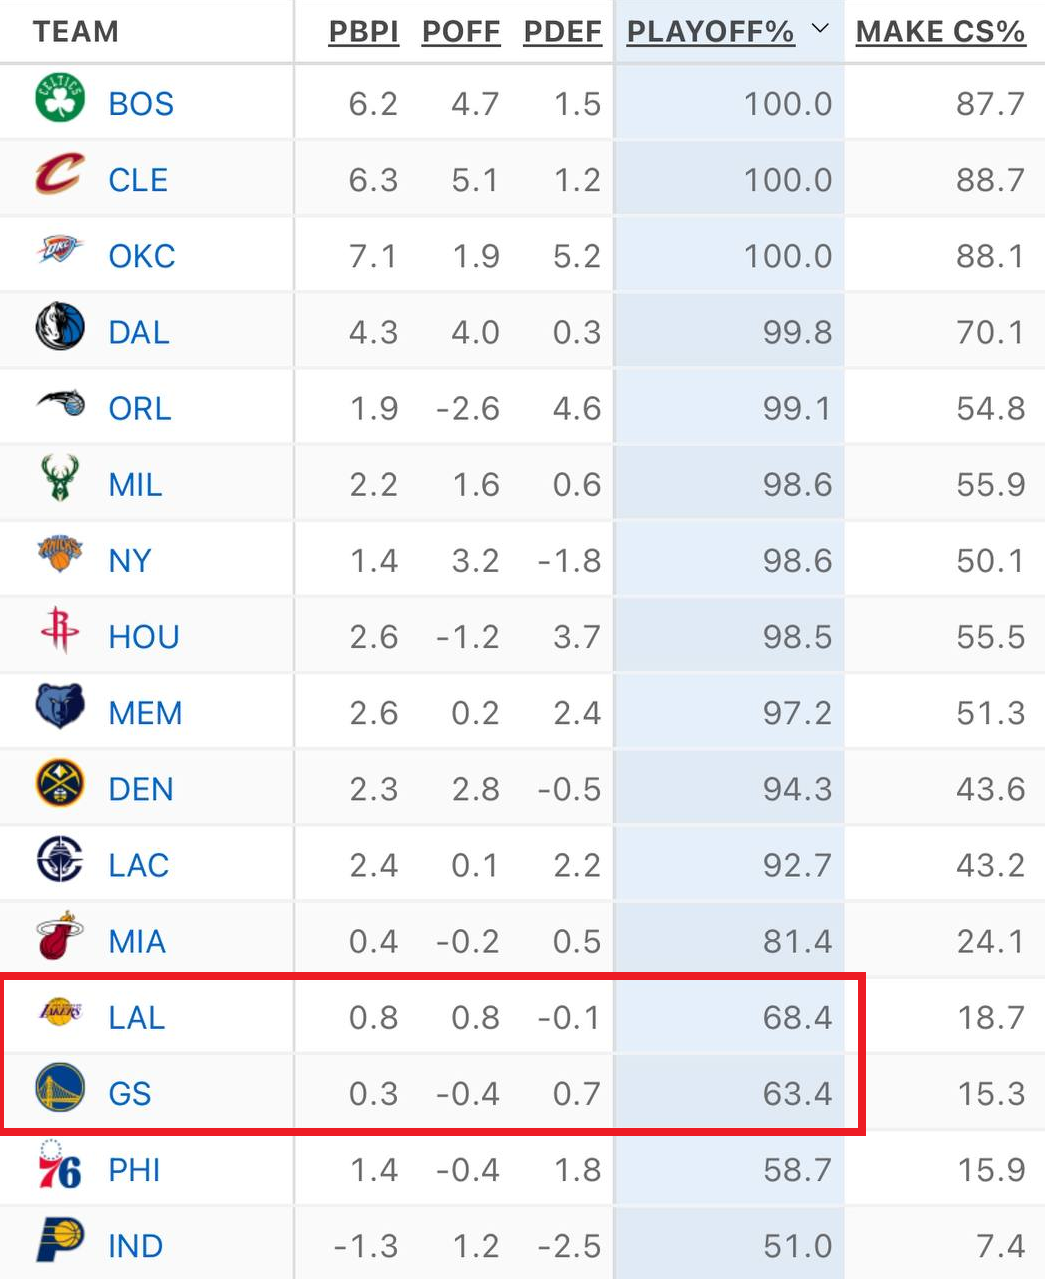Click the Denver Nuggets logo icon
This screenshot has width=1045, height=1279.
[60, 784]
